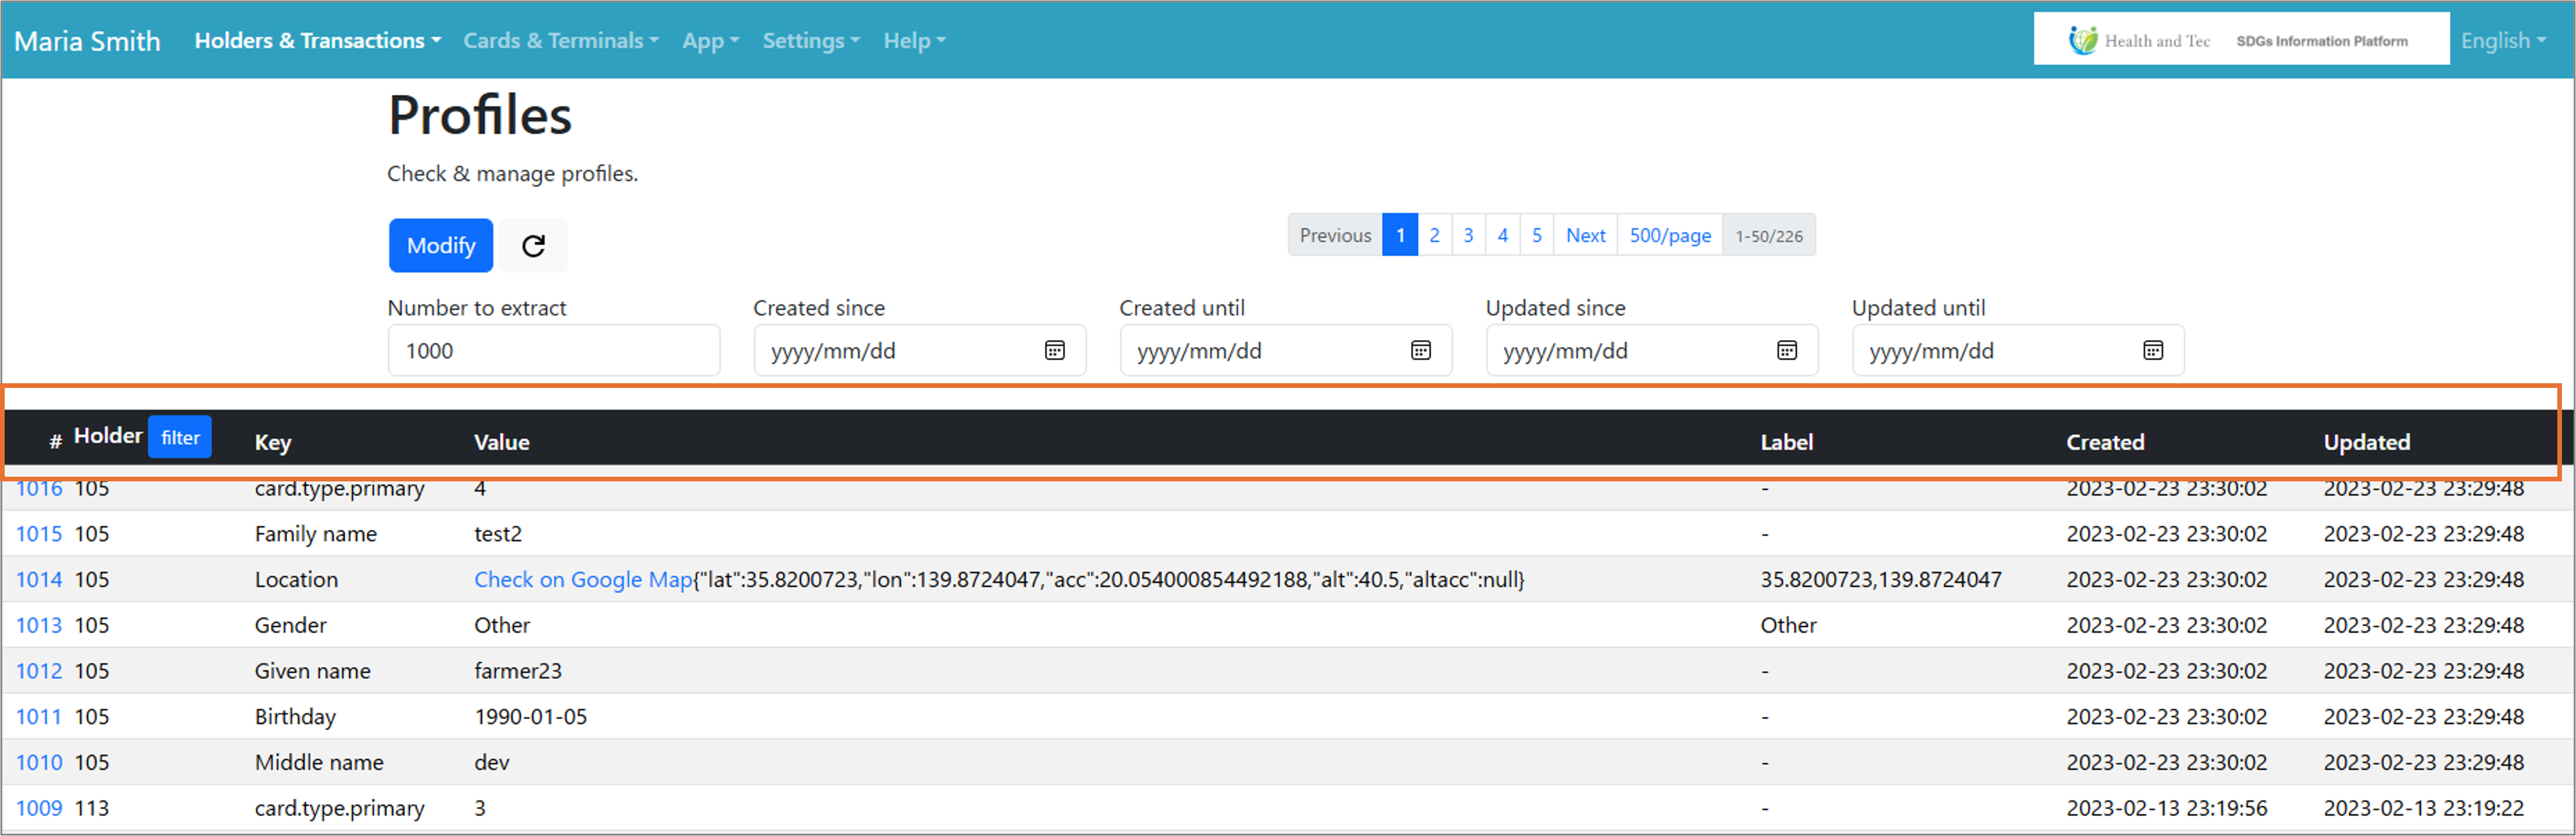This screenshot has height=836, width=2576.
Task: Click Next in the pagination
Action: click(1585, 236)
